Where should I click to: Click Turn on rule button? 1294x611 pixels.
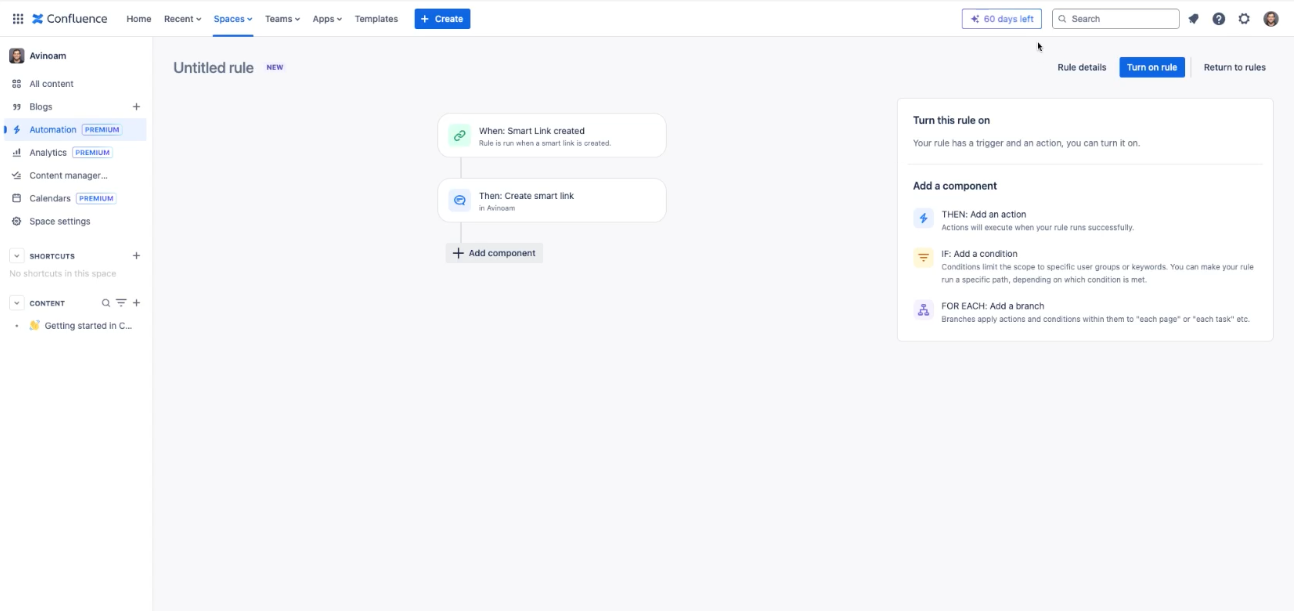(x=1151, y=66)
